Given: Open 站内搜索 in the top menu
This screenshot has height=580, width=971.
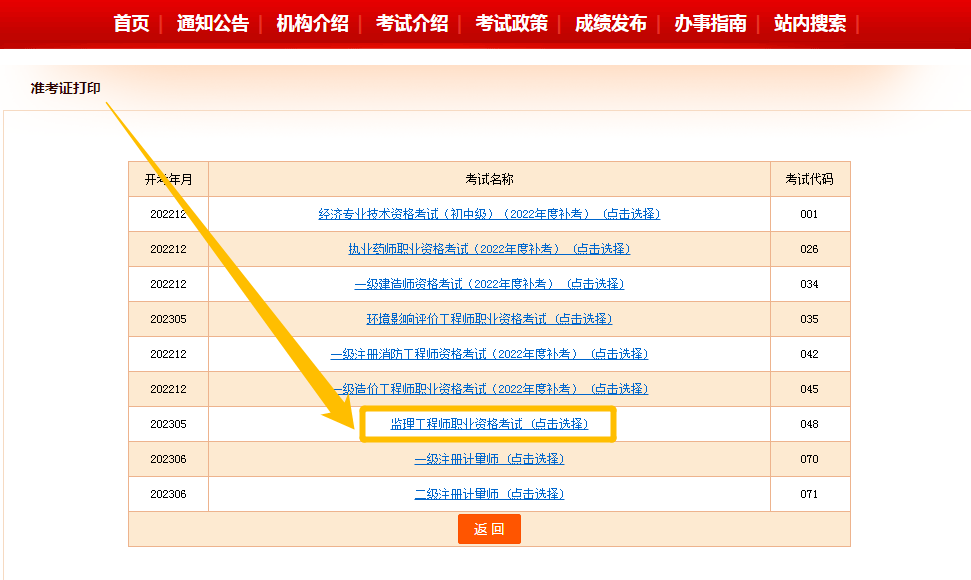Looking at the screenshot, I should pyautogui.click(x=810, y=24).
